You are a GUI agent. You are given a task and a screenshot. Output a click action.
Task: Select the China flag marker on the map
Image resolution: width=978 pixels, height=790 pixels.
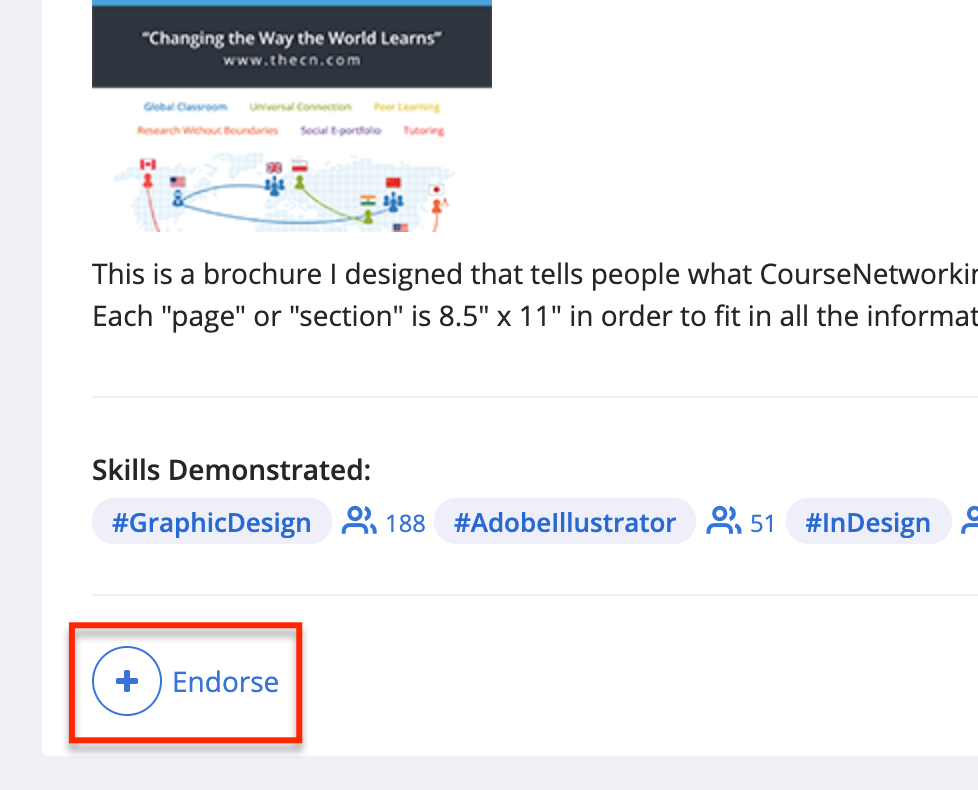(393, 183)
